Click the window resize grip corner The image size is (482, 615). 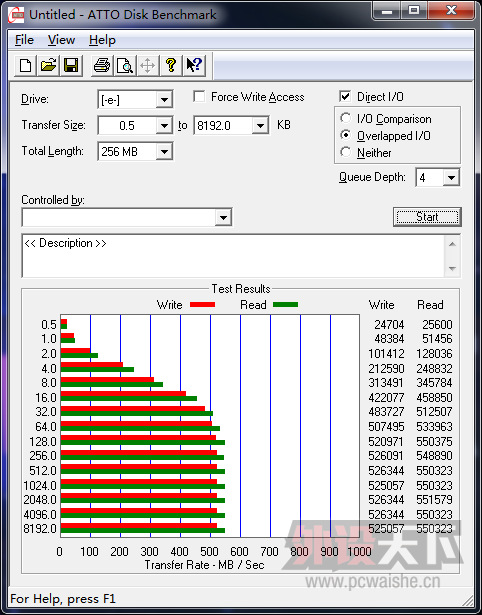point(468,600)
